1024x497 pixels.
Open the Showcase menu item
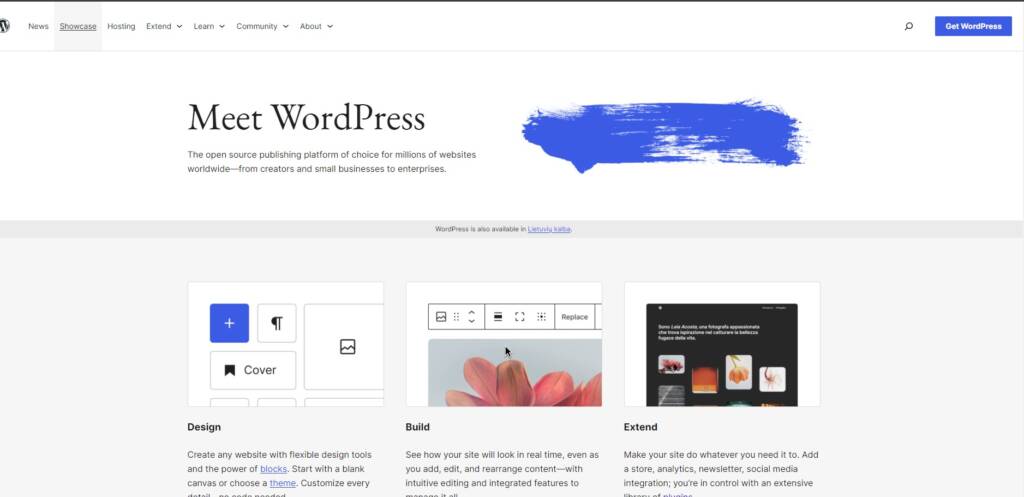point(78,26)
